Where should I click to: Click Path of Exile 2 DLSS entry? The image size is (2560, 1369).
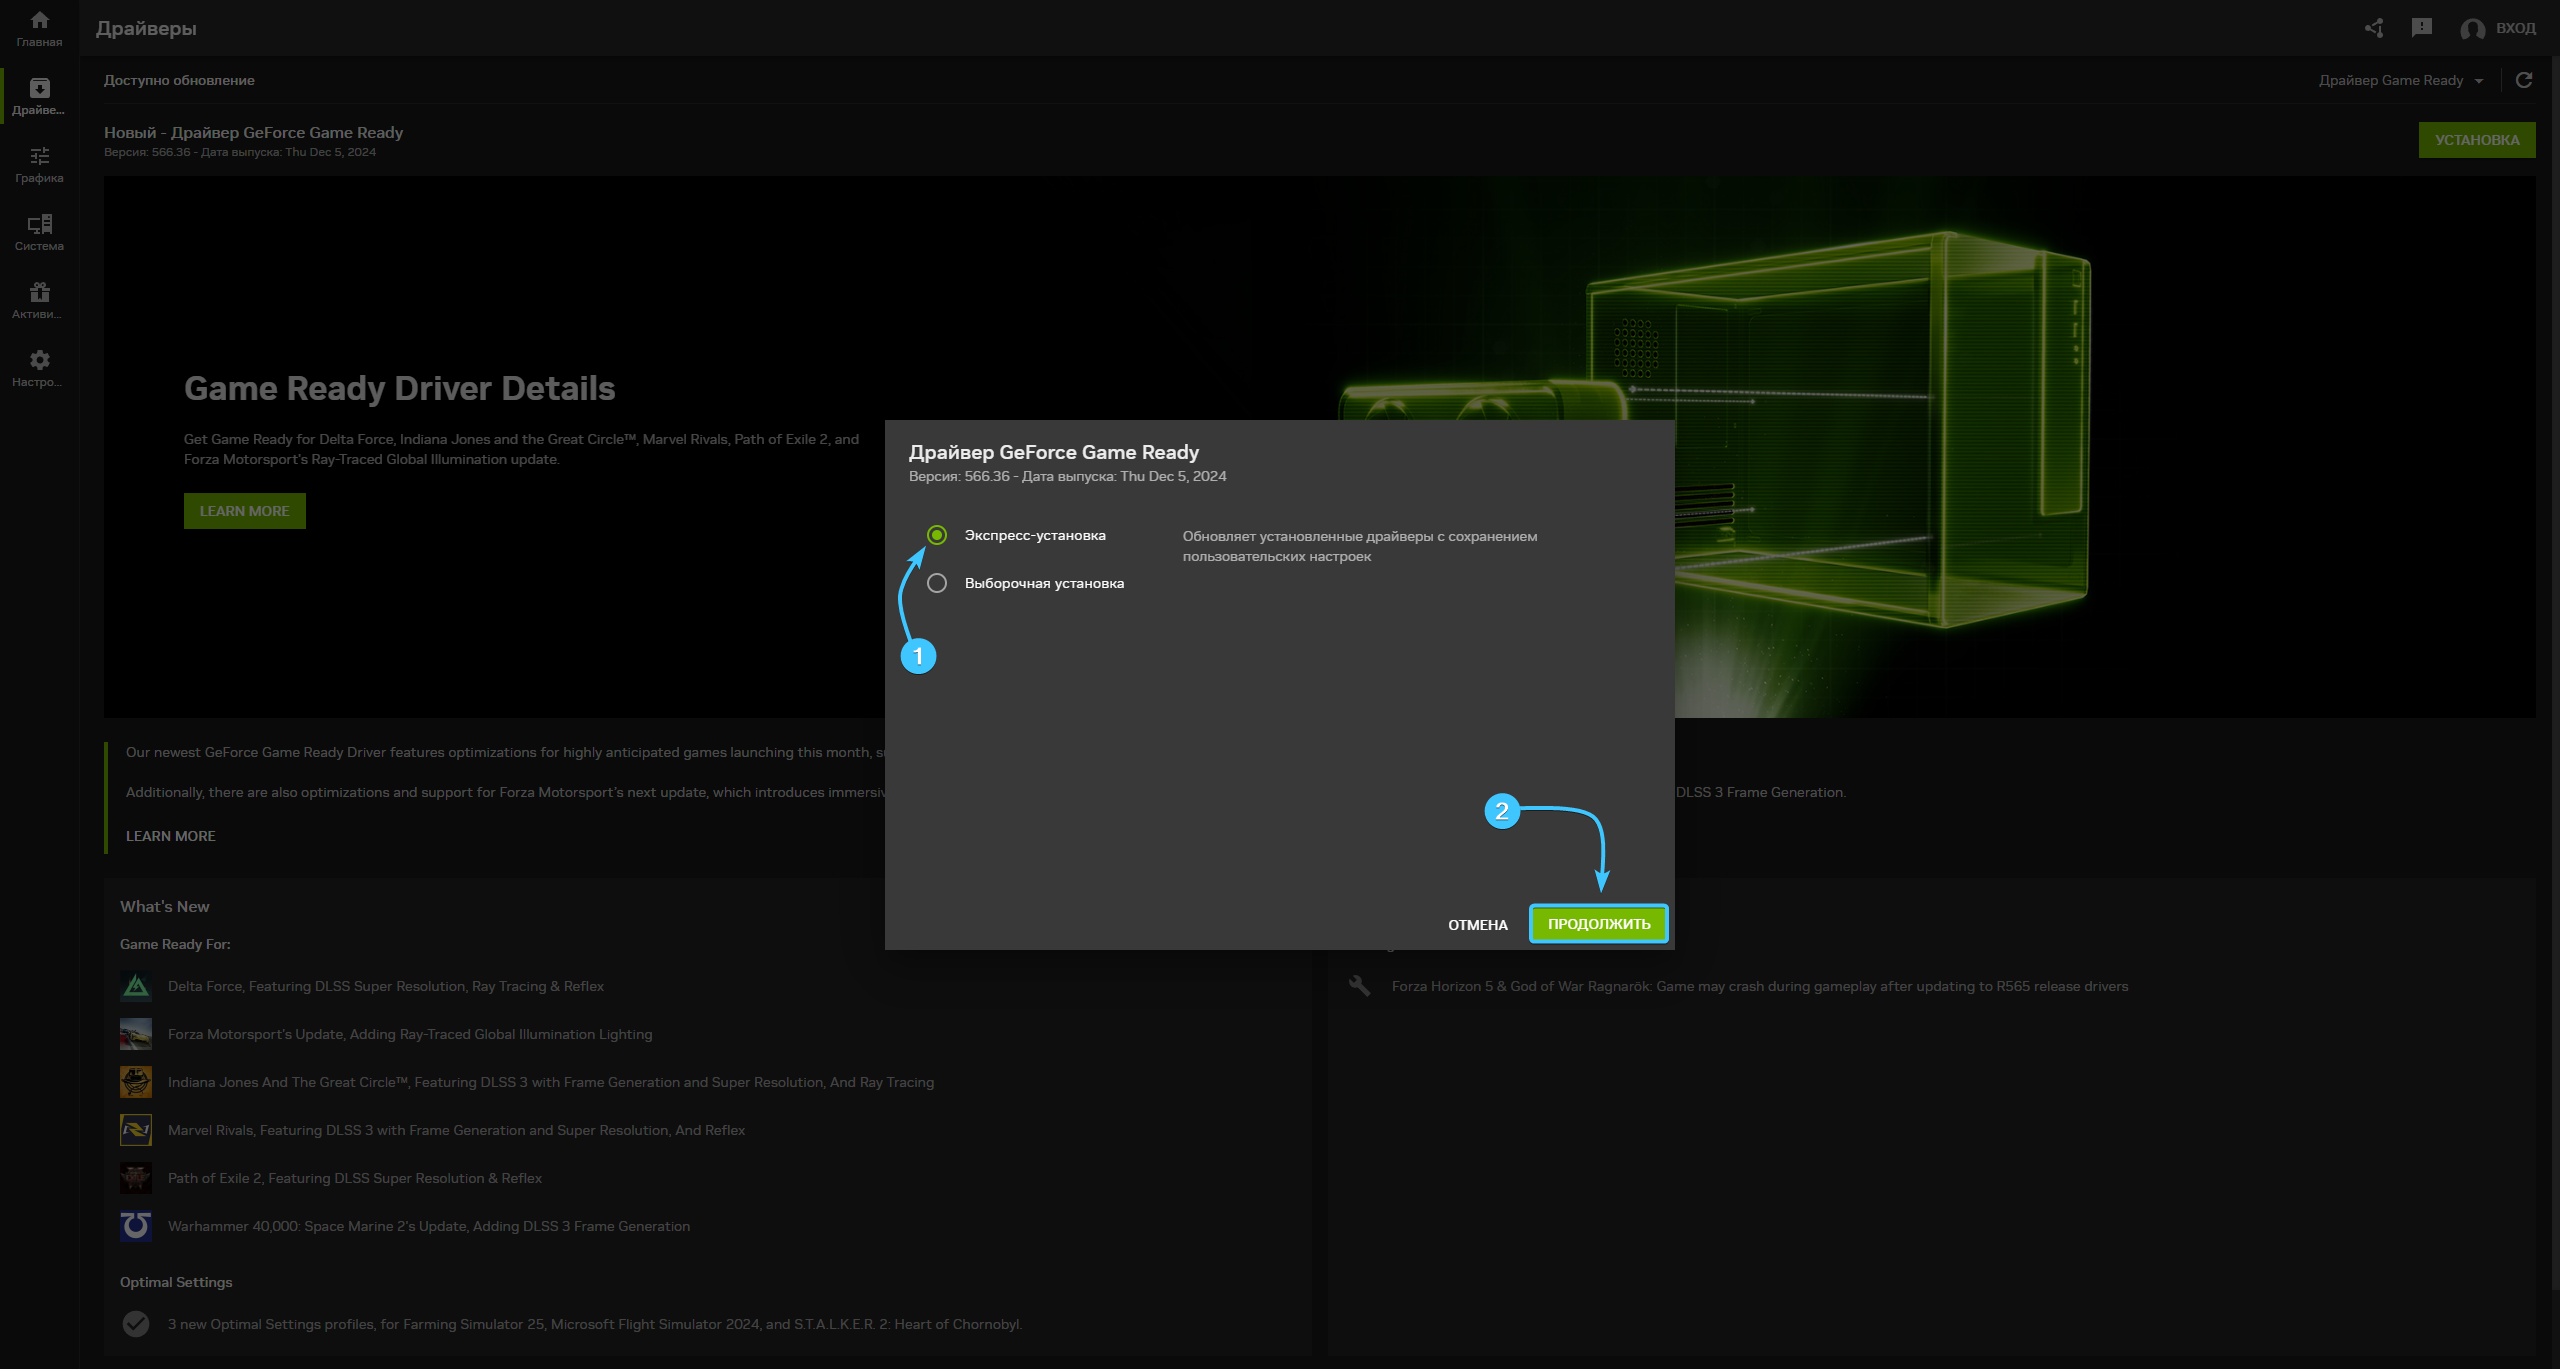pyautogui.click(x=355, y=1178)
